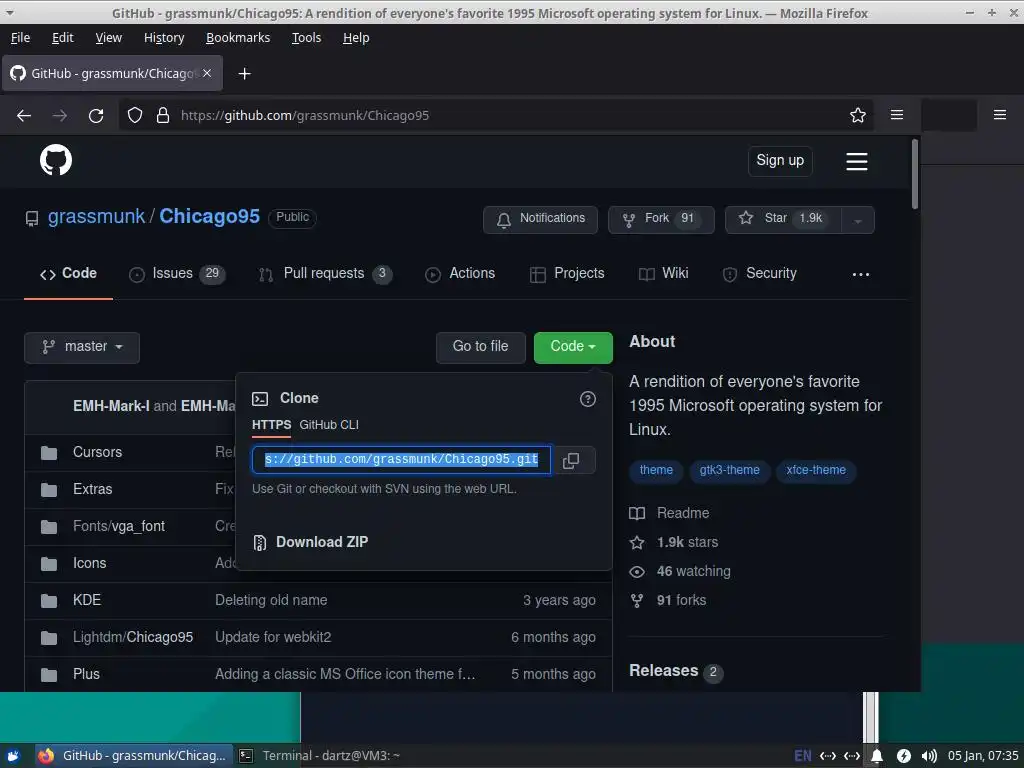Click the shield tracking protection icon
Viewport: 1024px width, 768px height.
point(135,116)
